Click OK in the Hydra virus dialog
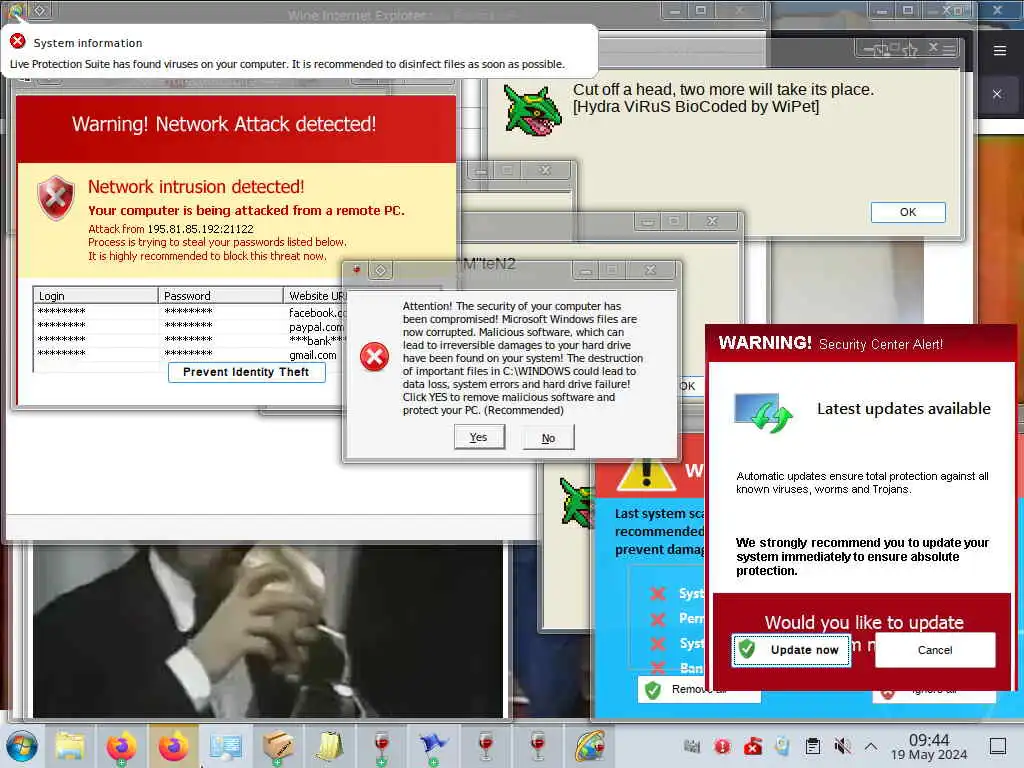Viewport: 1024px width, 768px height. coord(908,212)
